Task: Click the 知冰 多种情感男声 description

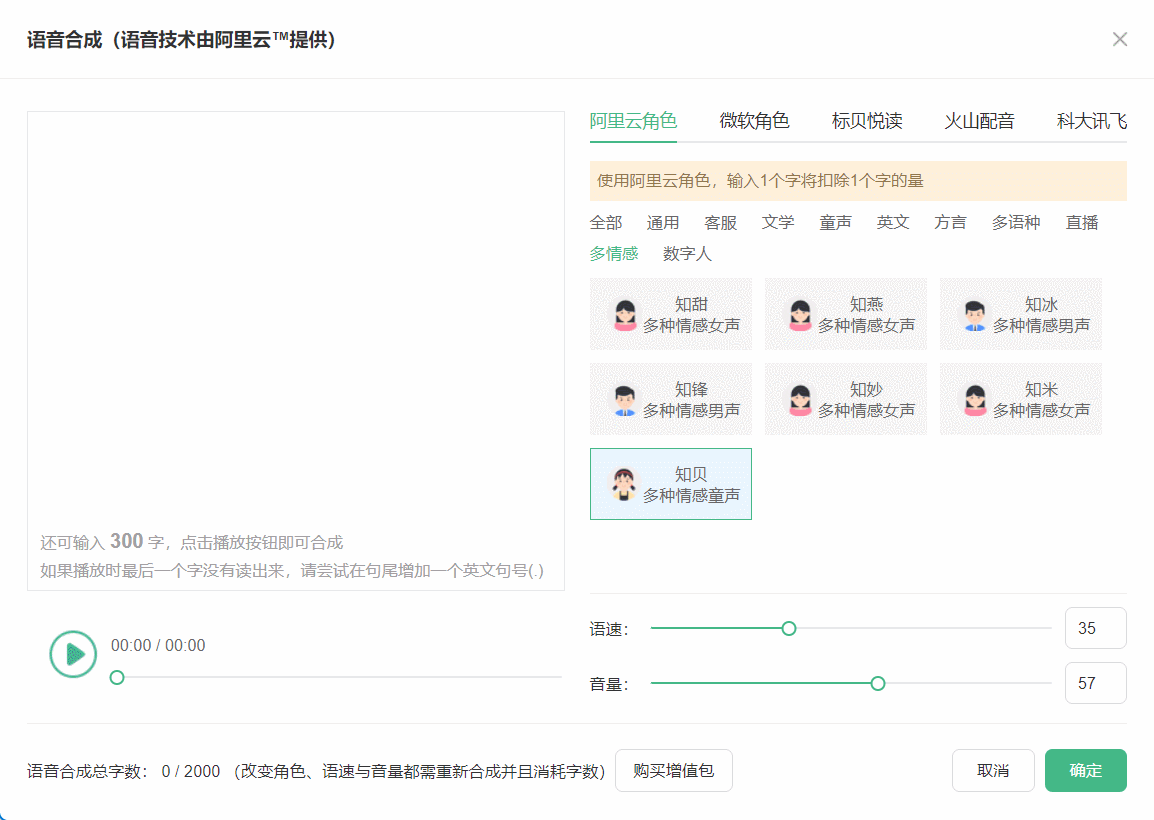Action: 1041,325
